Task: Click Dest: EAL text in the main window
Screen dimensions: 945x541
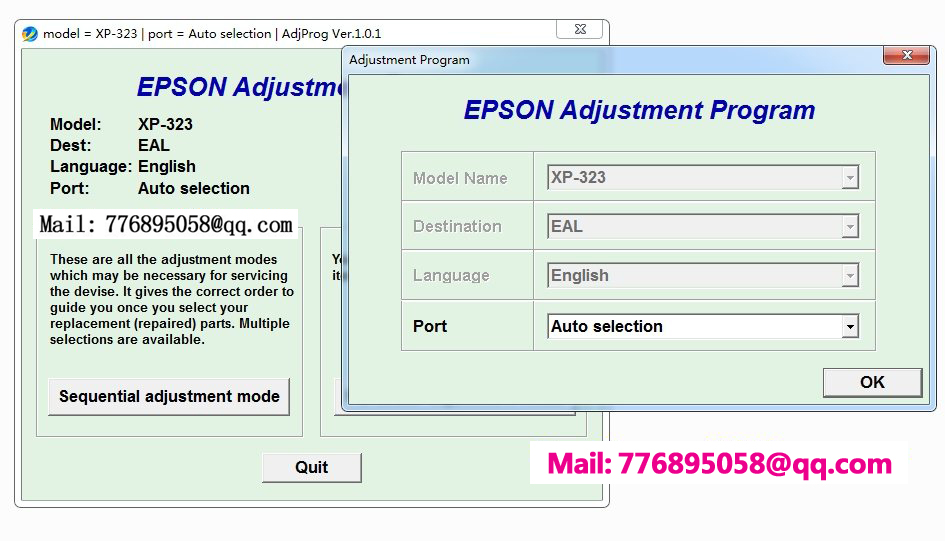Action: [110, 145]
